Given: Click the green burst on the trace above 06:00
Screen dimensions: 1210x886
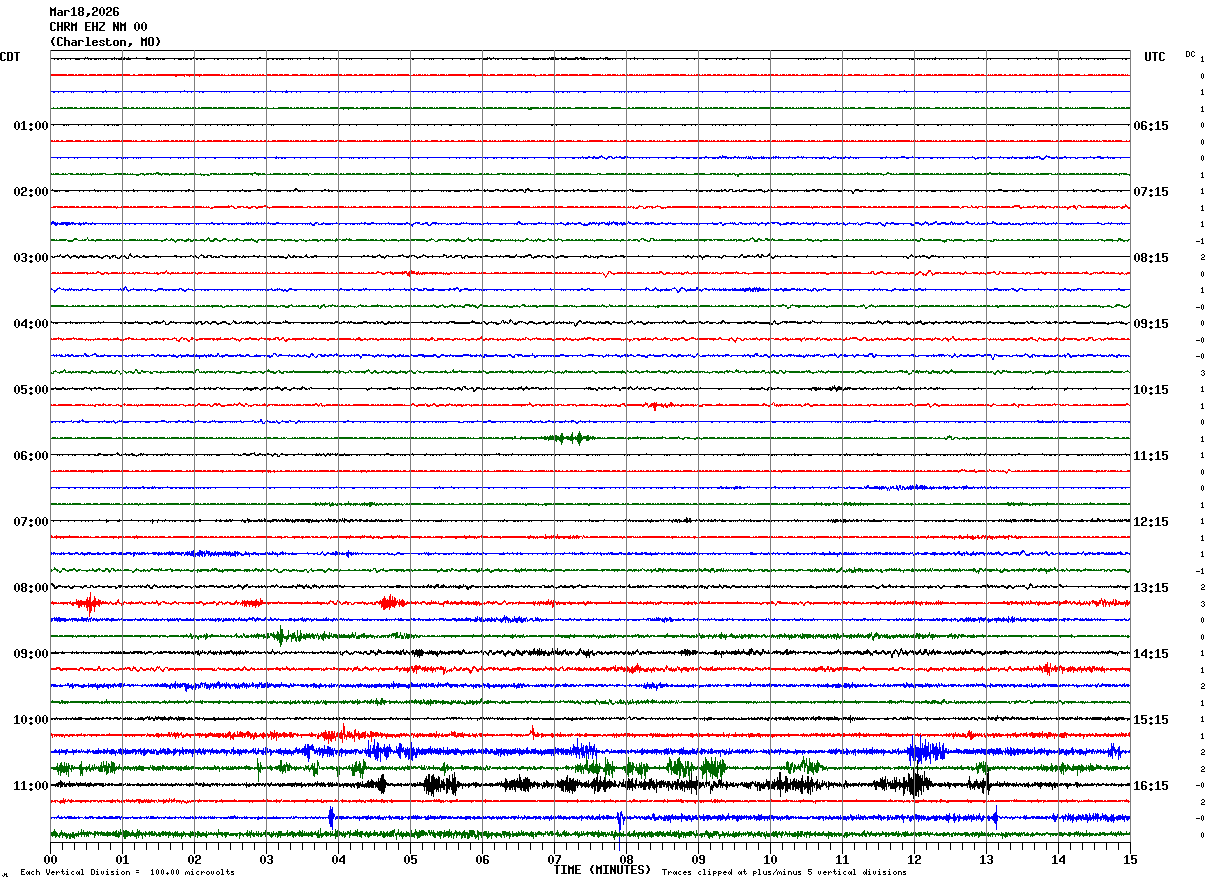Looking at the screenshot, I should click(x=570, y=438).
